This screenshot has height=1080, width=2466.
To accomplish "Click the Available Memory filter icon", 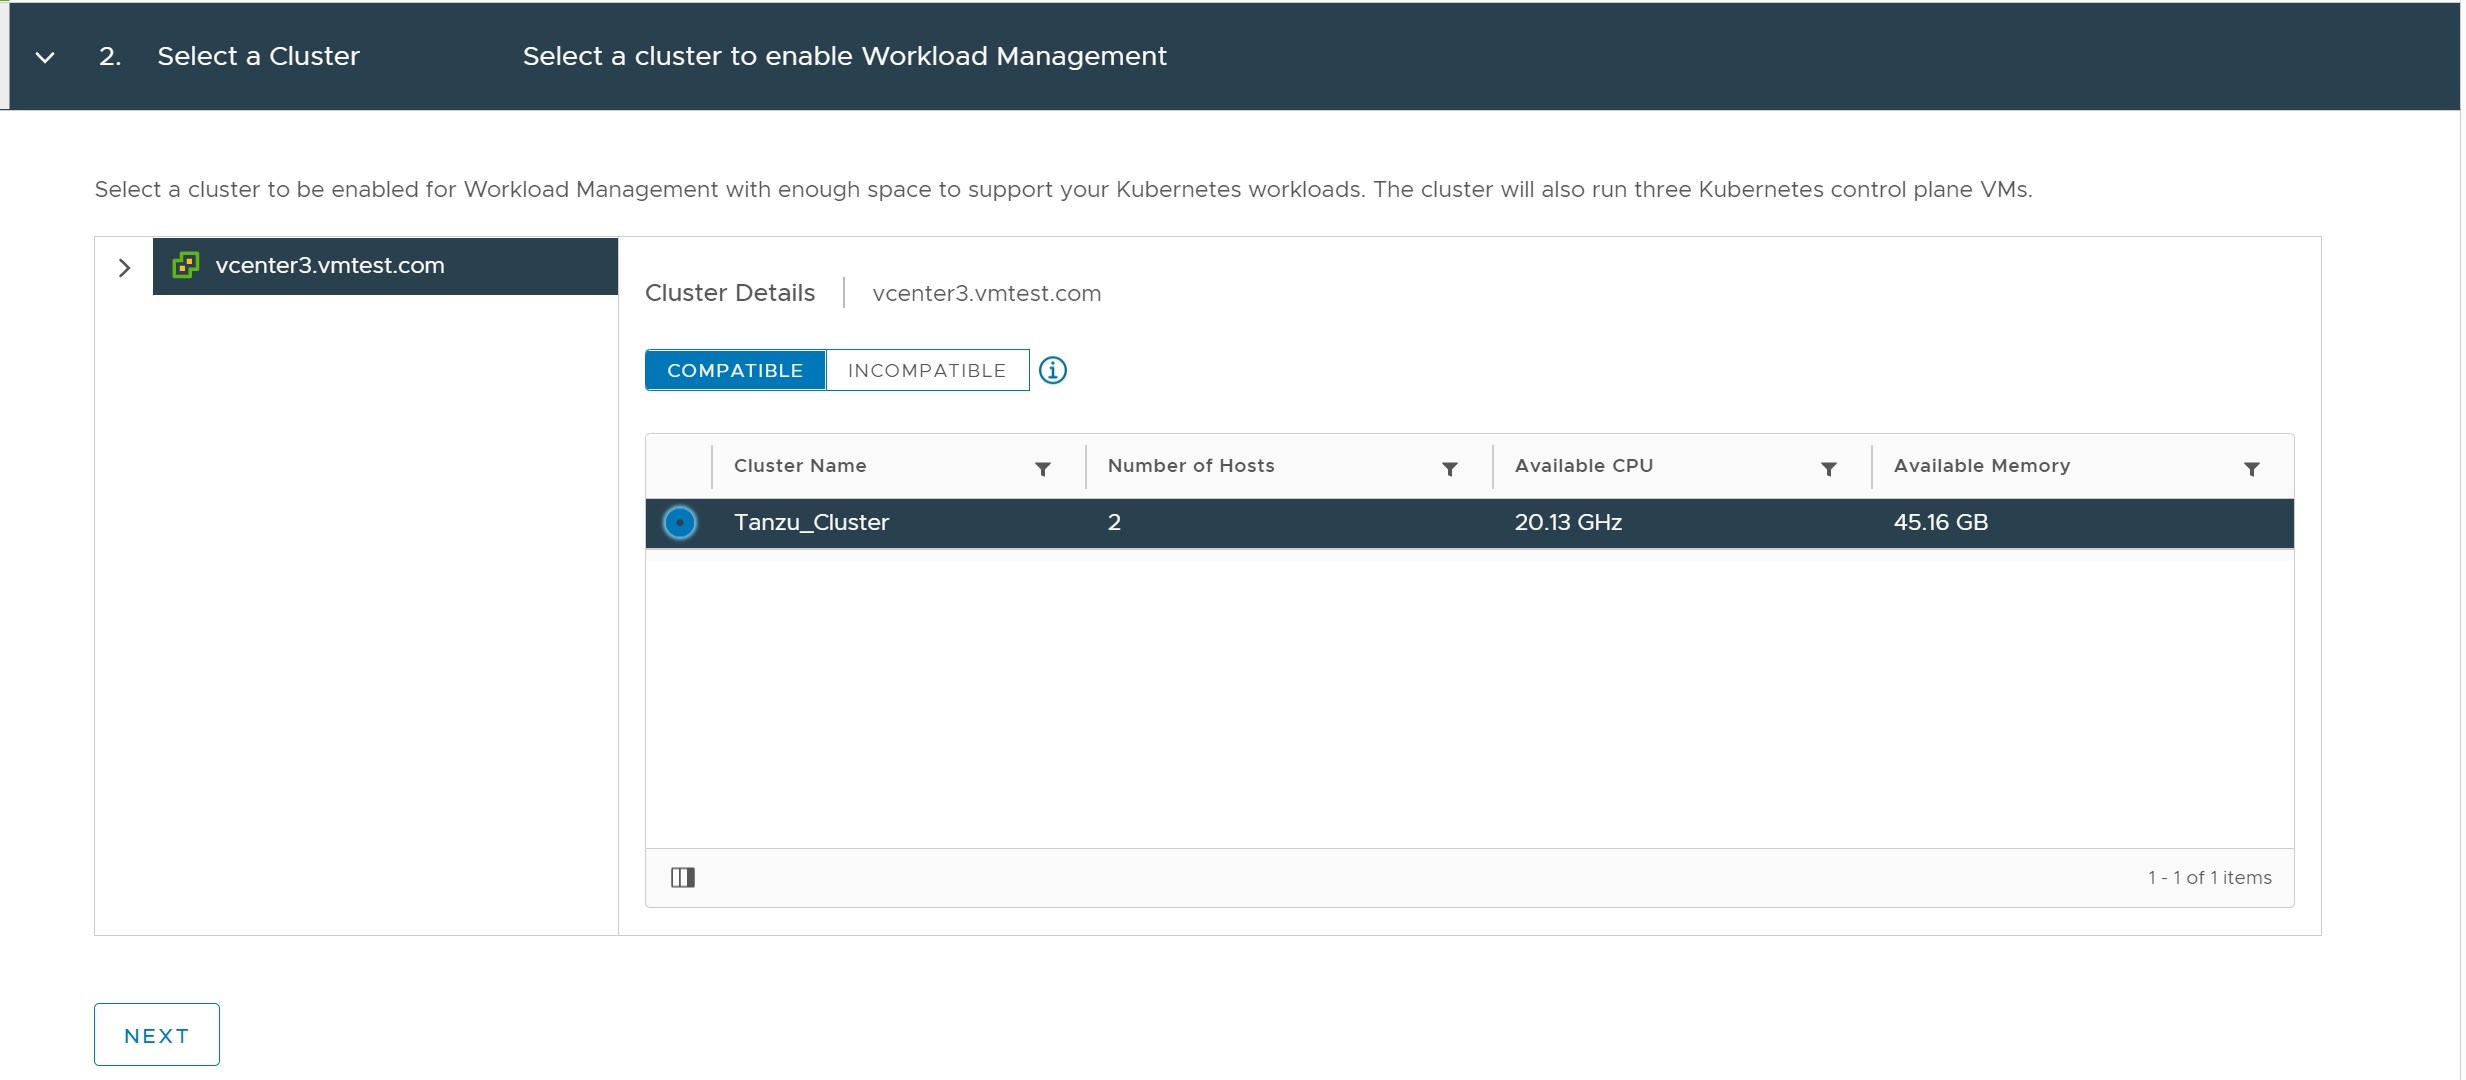I will click(2251, 469).
